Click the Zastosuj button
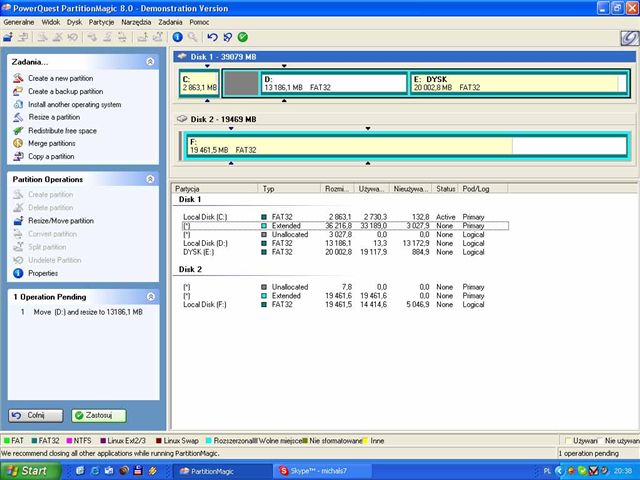The image size is (640, 480). coord(99,416)
